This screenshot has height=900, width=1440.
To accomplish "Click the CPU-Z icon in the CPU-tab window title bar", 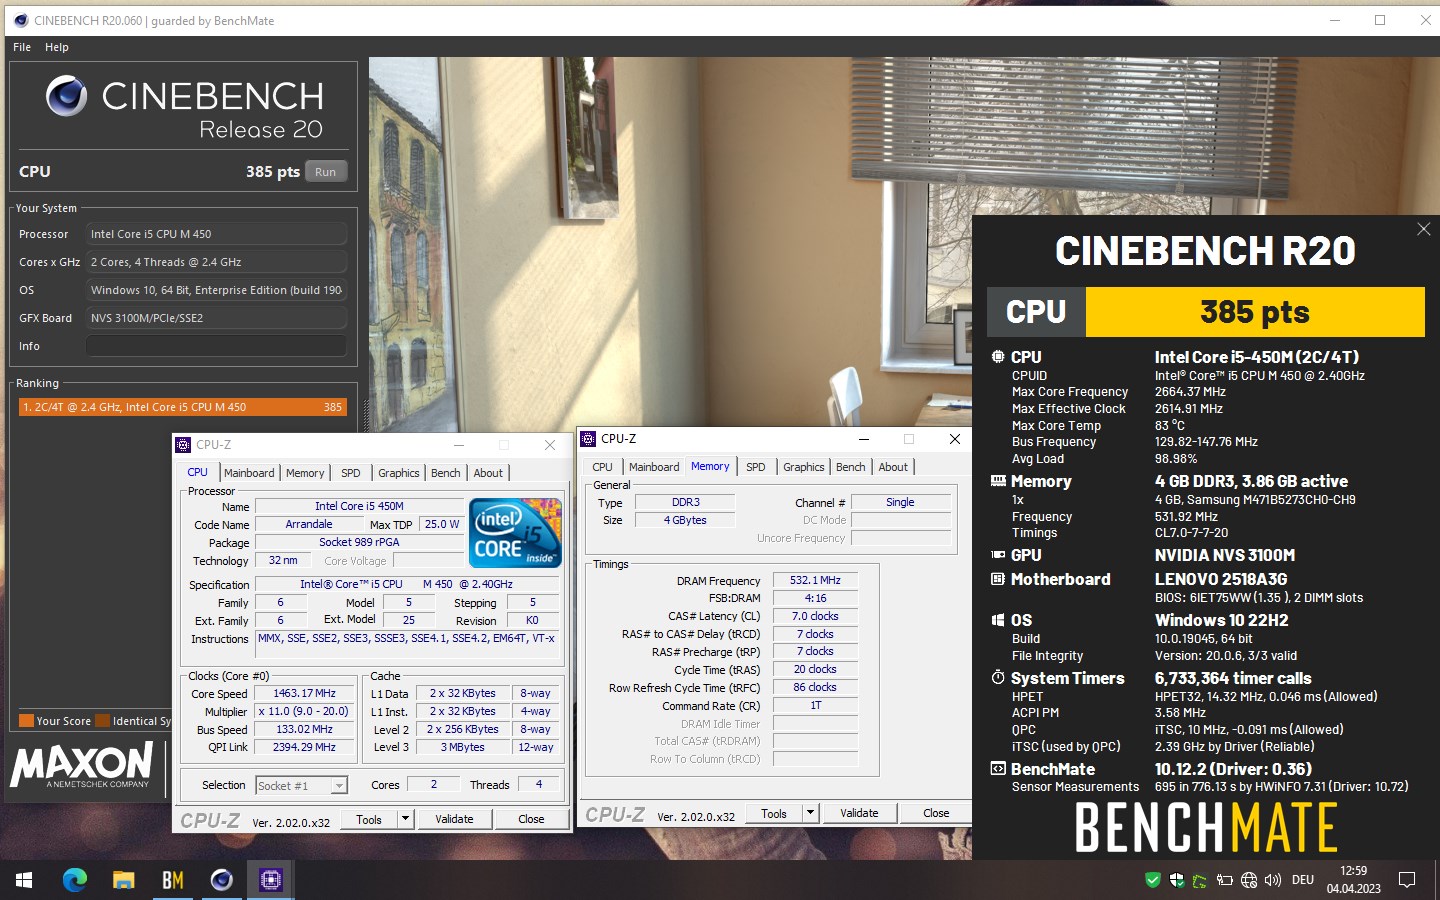I will [183, 445].
